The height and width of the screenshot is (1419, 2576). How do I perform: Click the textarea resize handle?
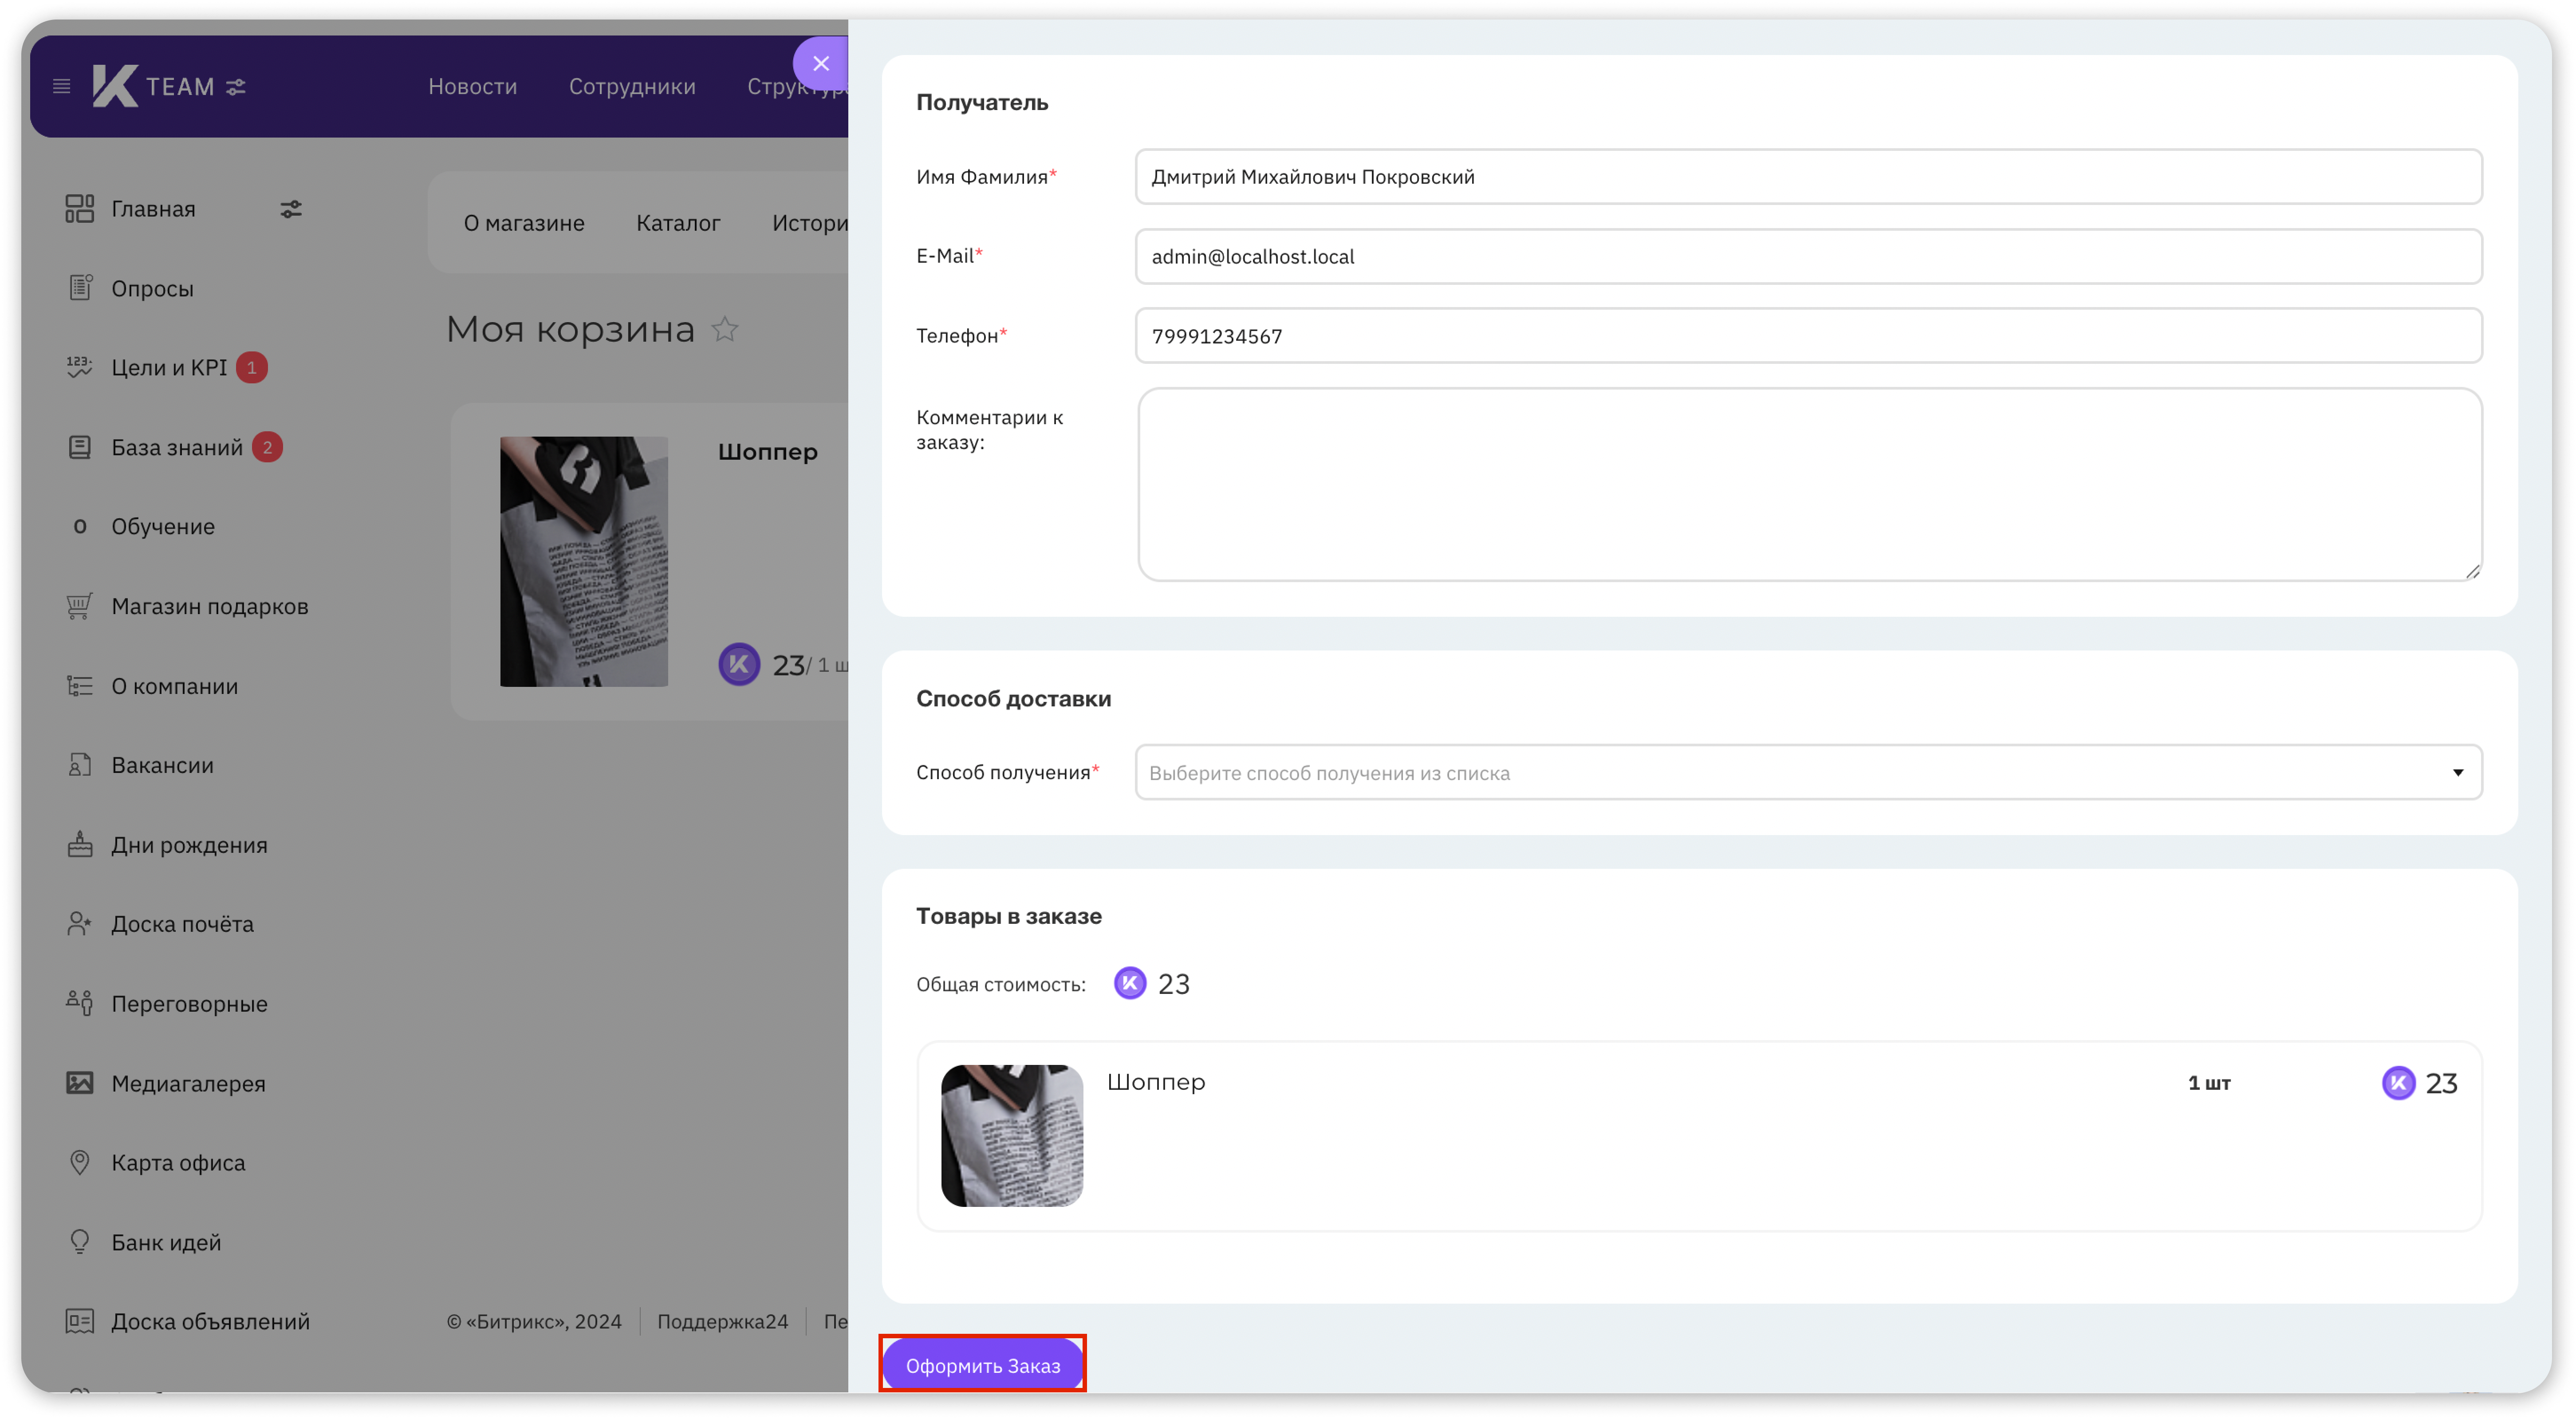click(x=2472, y=571)
